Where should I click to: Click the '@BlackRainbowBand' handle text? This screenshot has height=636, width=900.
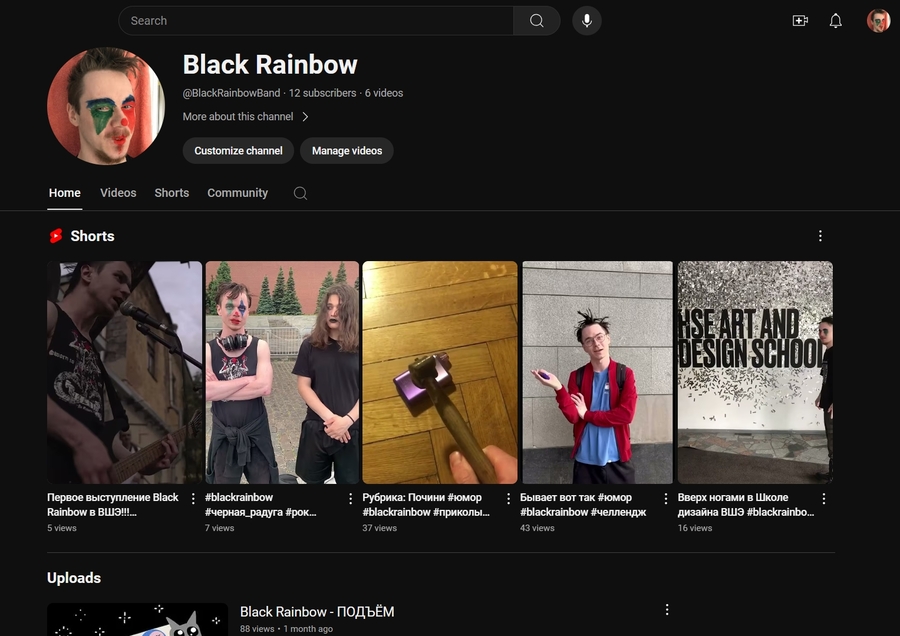tap(231, 93)
